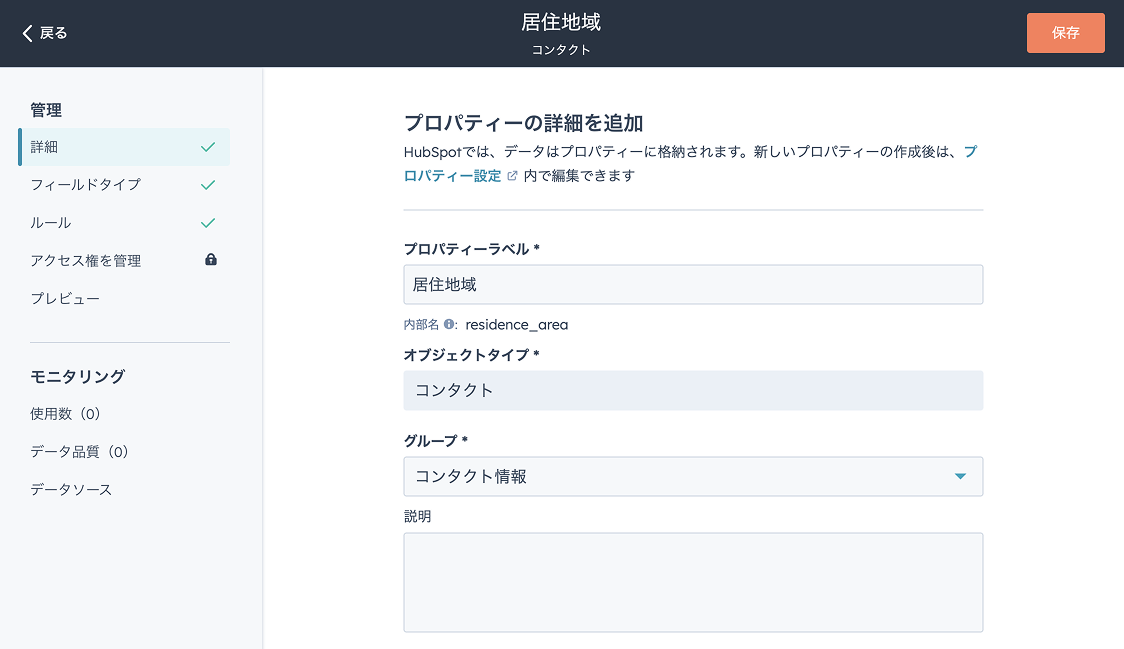Click the checkmark icon beside フィールドタイプ
1124x649 pixels.
click(x=208, y=185)
